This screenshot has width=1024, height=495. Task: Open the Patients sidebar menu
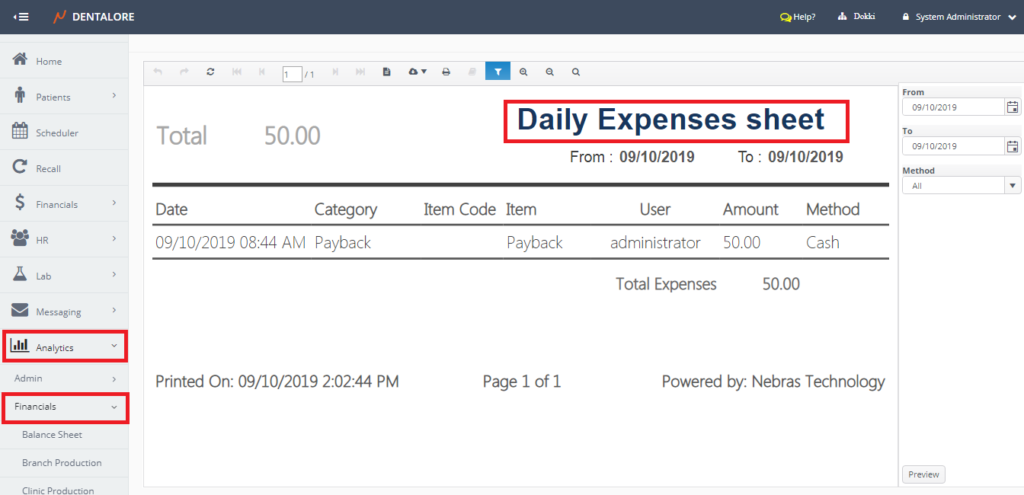pyautogui.click(x=65, y=97)
